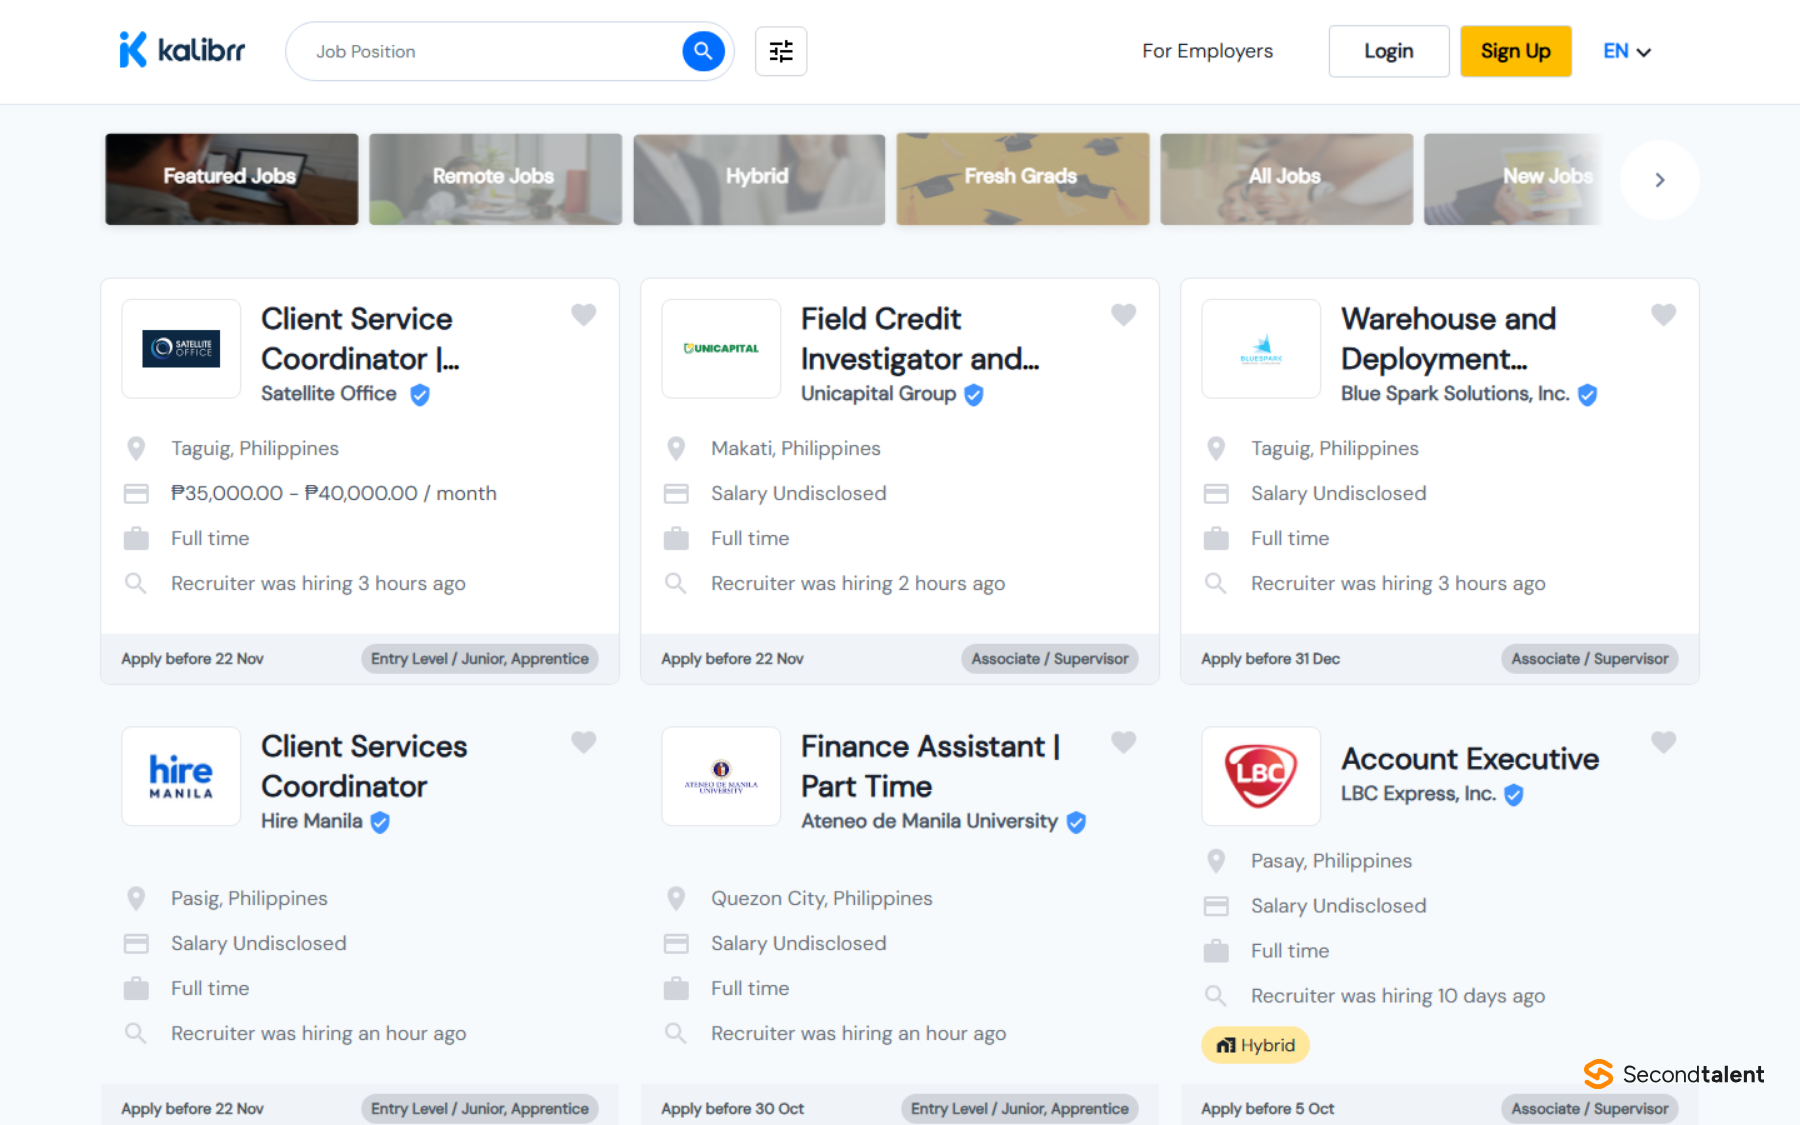Viewport: 1800px width, 1125px height.
Task: Click Associate / Supervisor tag on Unicapital job
Action: (x=1050, y=659)
